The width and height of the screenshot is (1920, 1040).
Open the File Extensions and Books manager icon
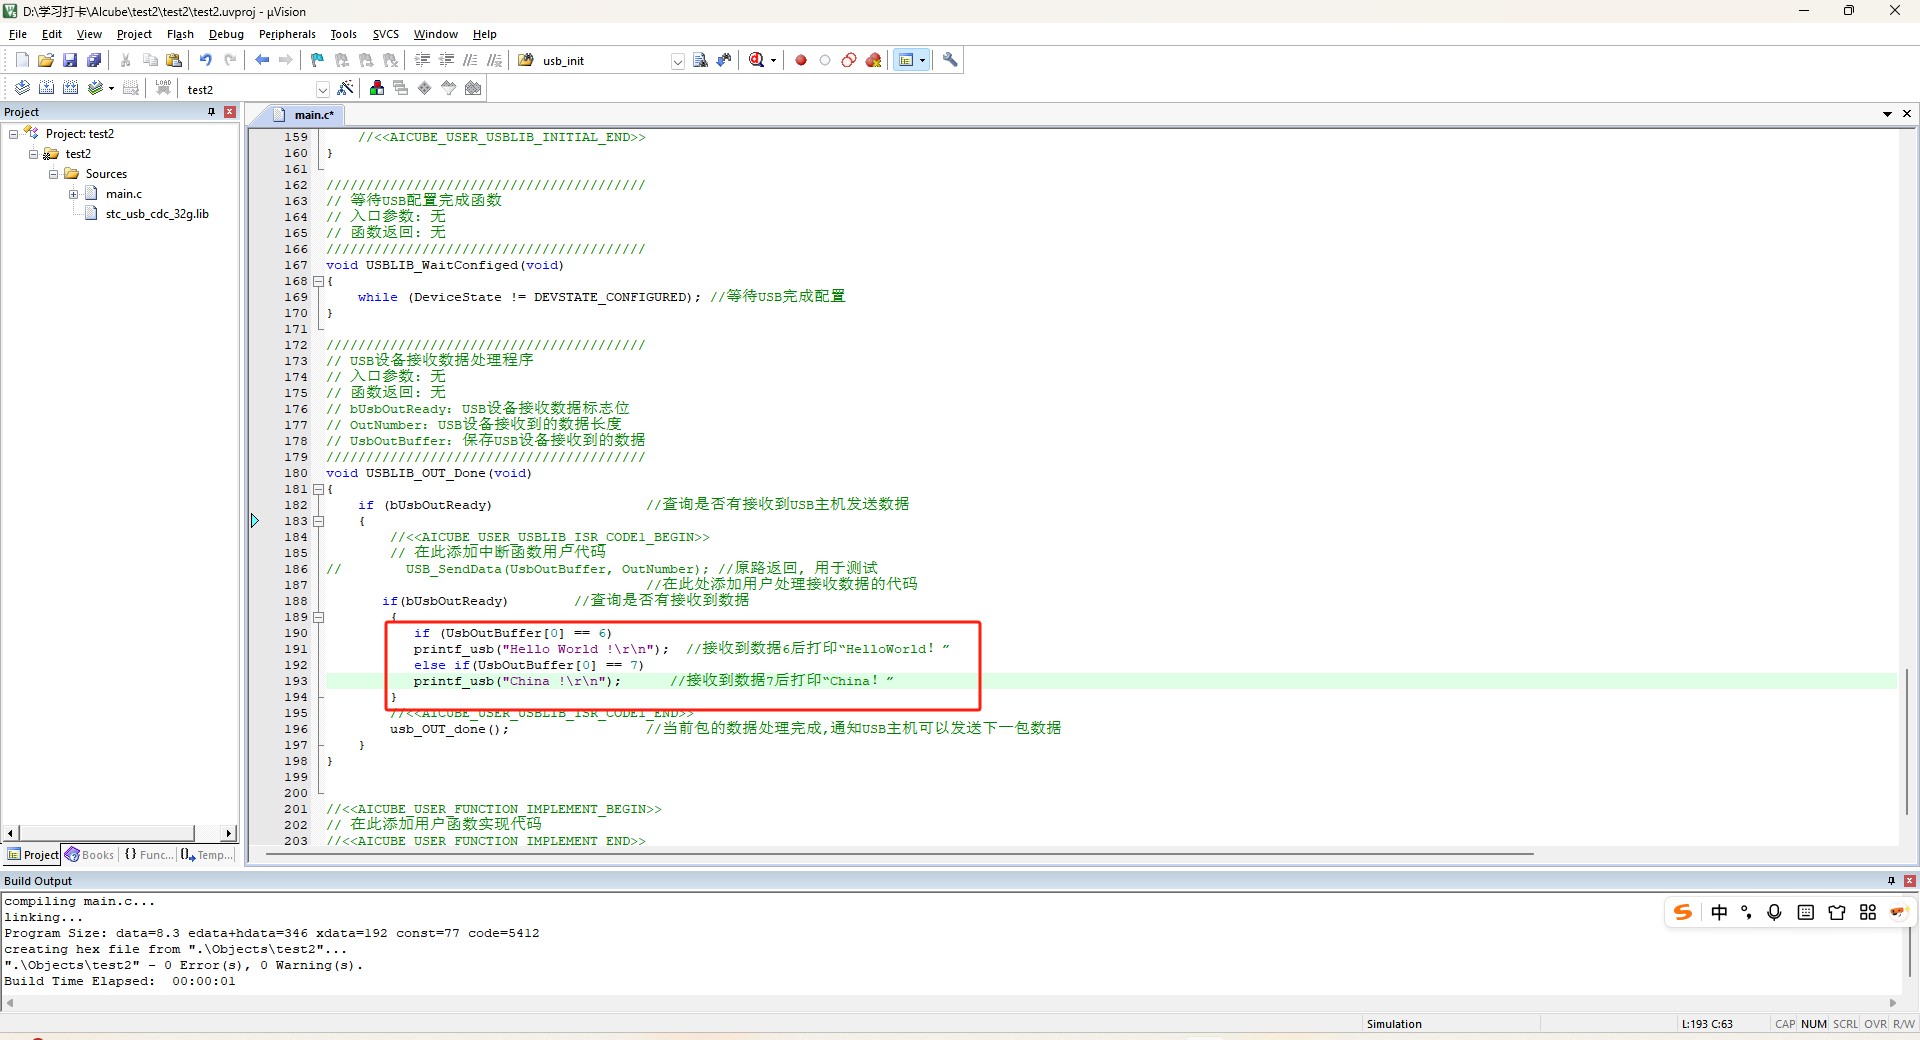pyautogui.click(x=376, y=88)
